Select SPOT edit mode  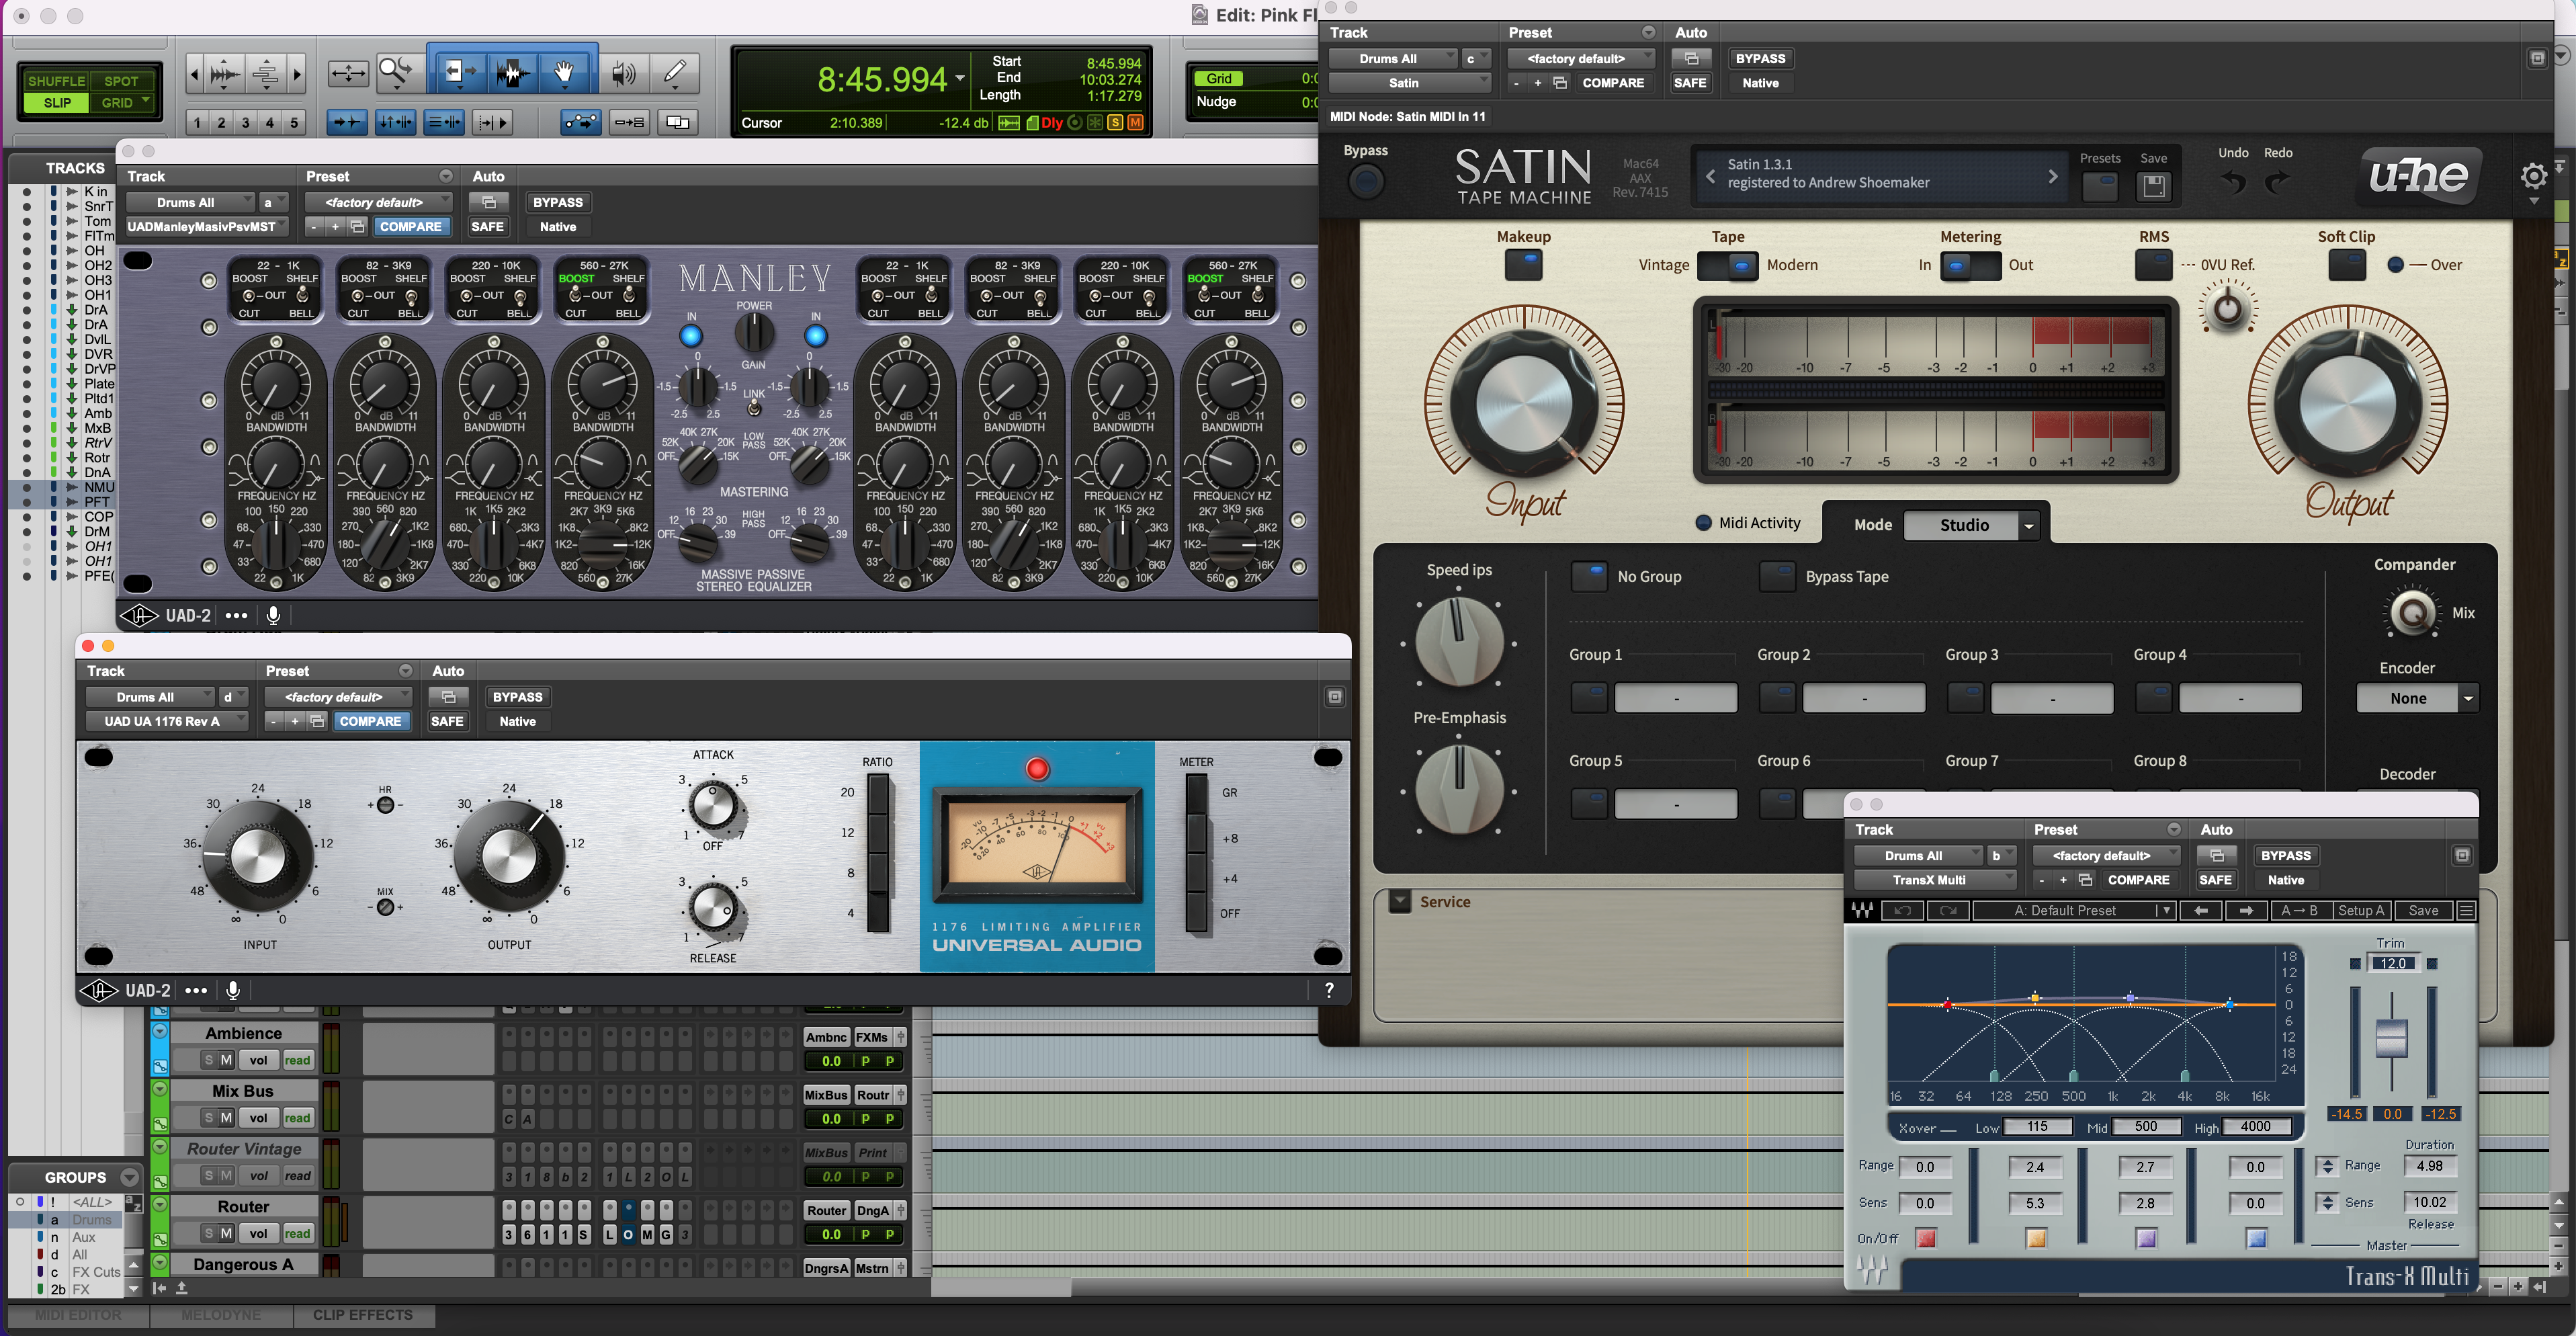coord(121,81)
